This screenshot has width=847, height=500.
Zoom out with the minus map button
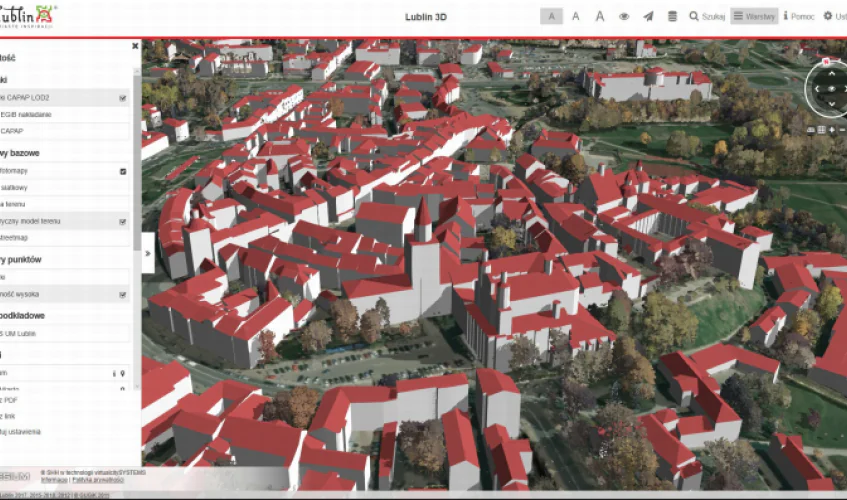pyautogui.click(x=842, y=130)
